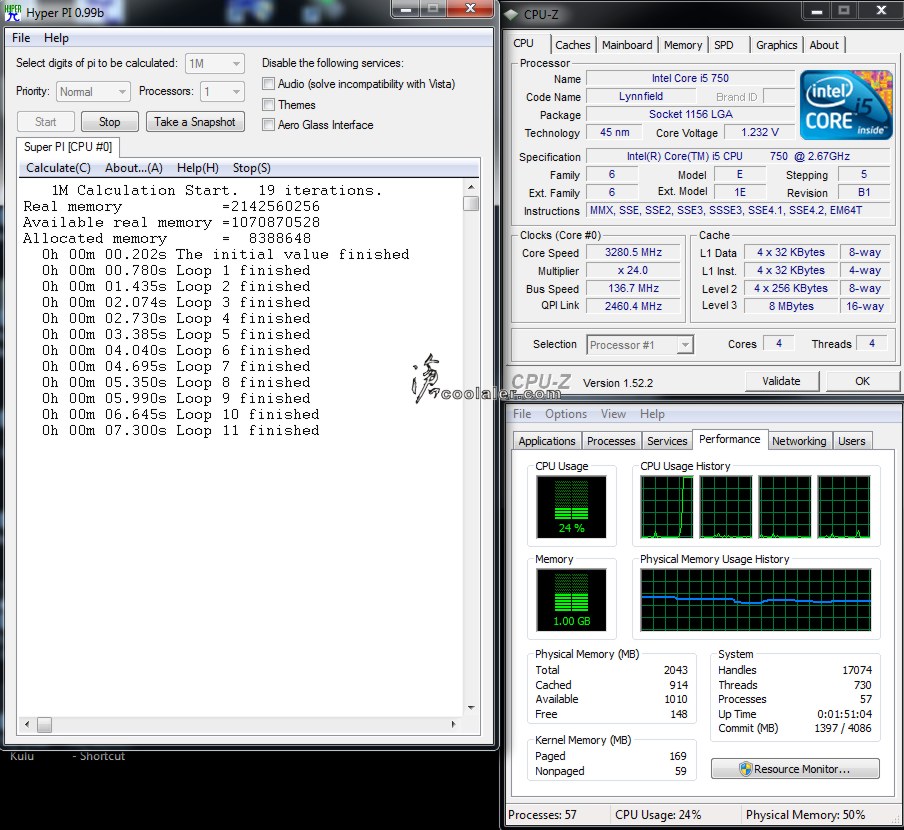The width and height of the screenshot is (904, 830).
Task: Click 'Physical Memory: 50%' in the status bar
Action: (805, 814)
